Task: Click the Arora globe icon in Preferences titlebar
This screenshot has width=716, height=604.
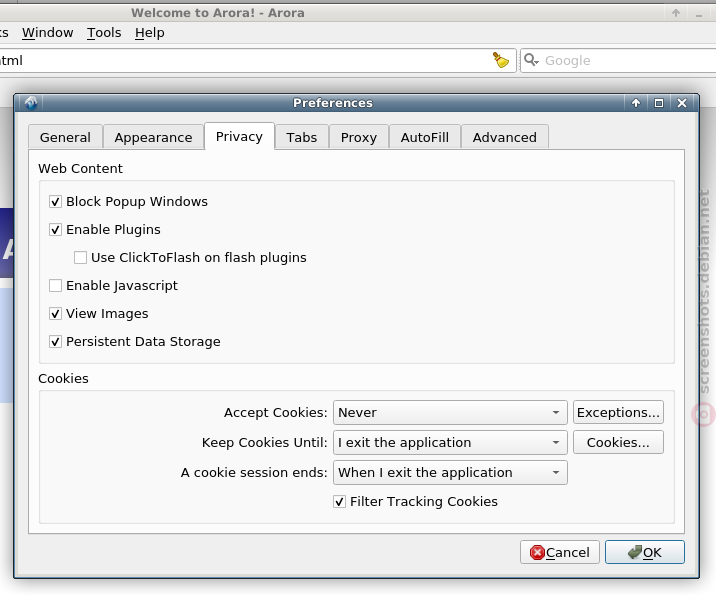Action: (31, 103)
